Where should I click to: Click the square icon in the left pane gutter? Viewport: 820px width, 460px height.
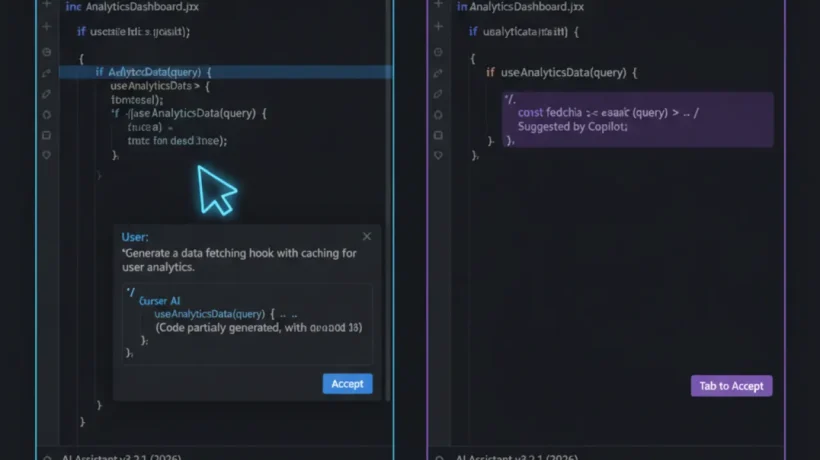47,135
